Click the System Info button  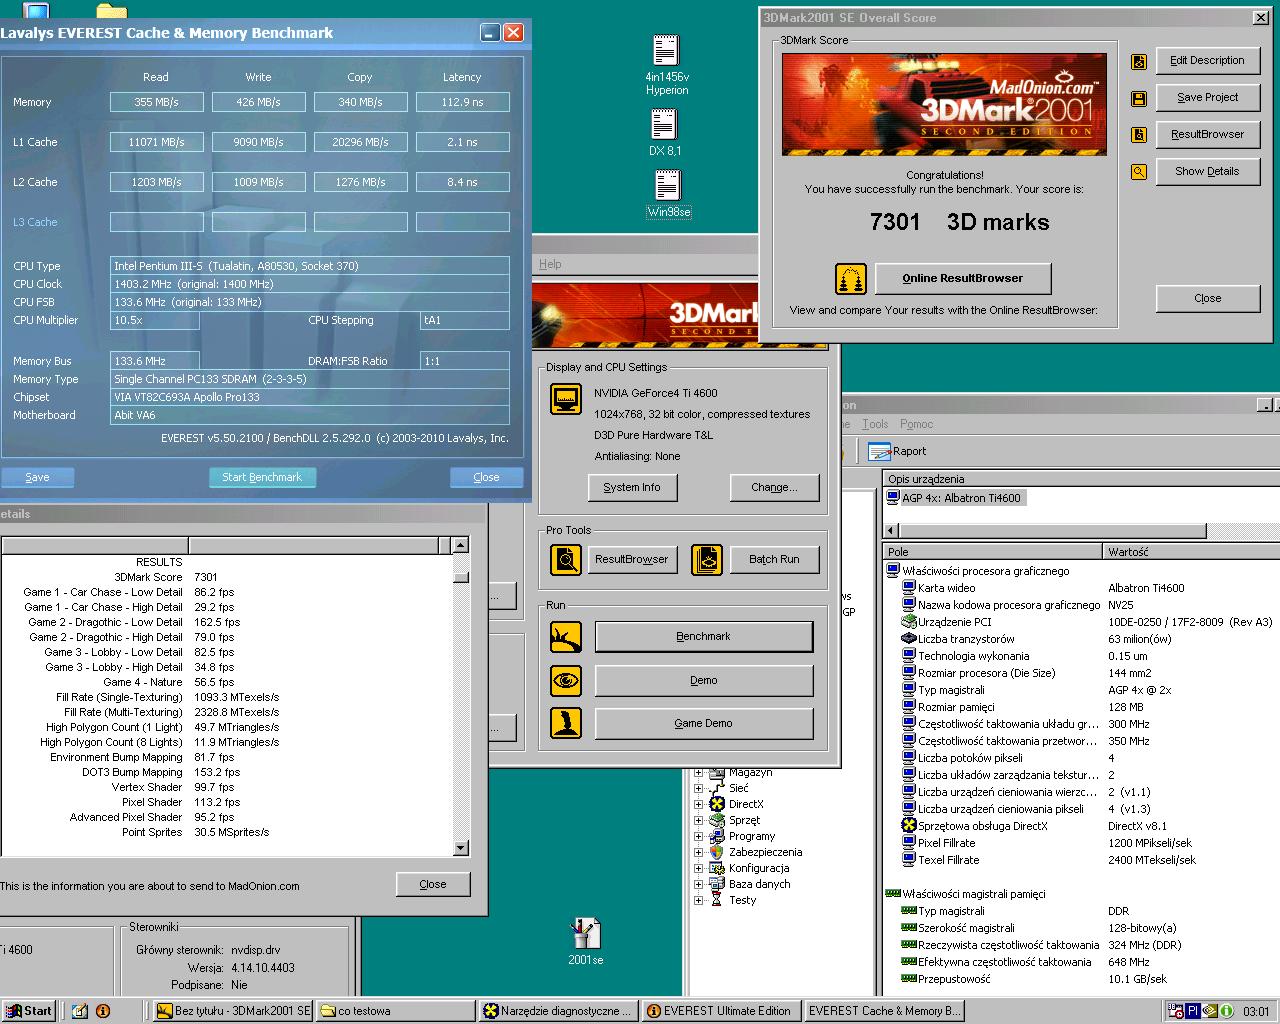coord(632,488)
